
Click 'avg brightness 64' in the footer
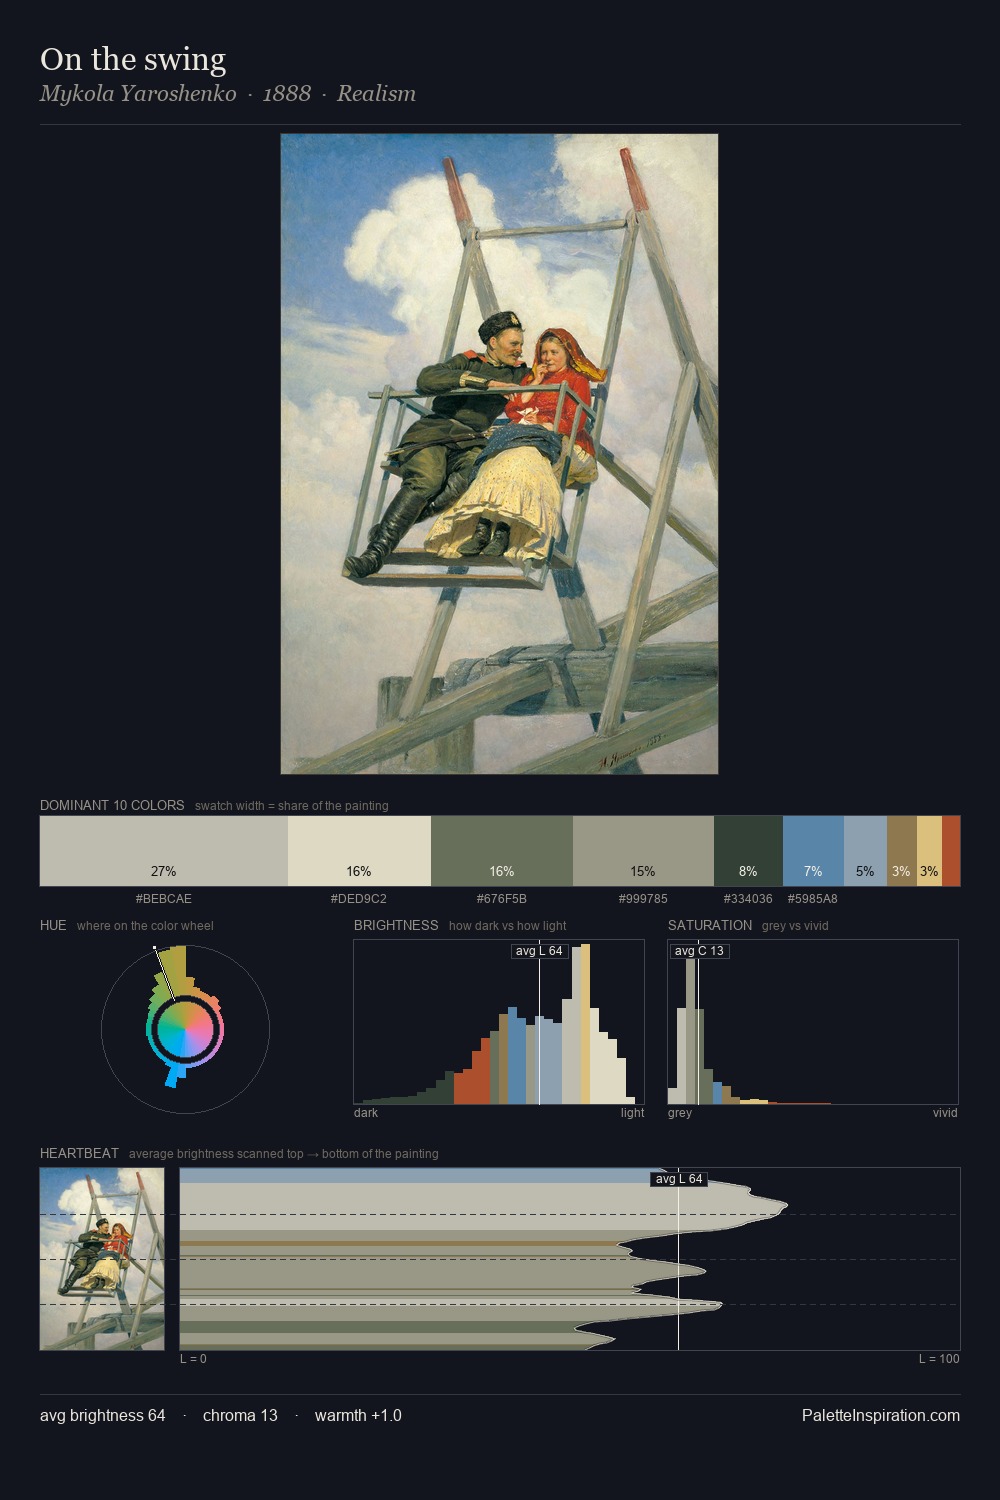pyautogui.click(x=103, y=1415)
